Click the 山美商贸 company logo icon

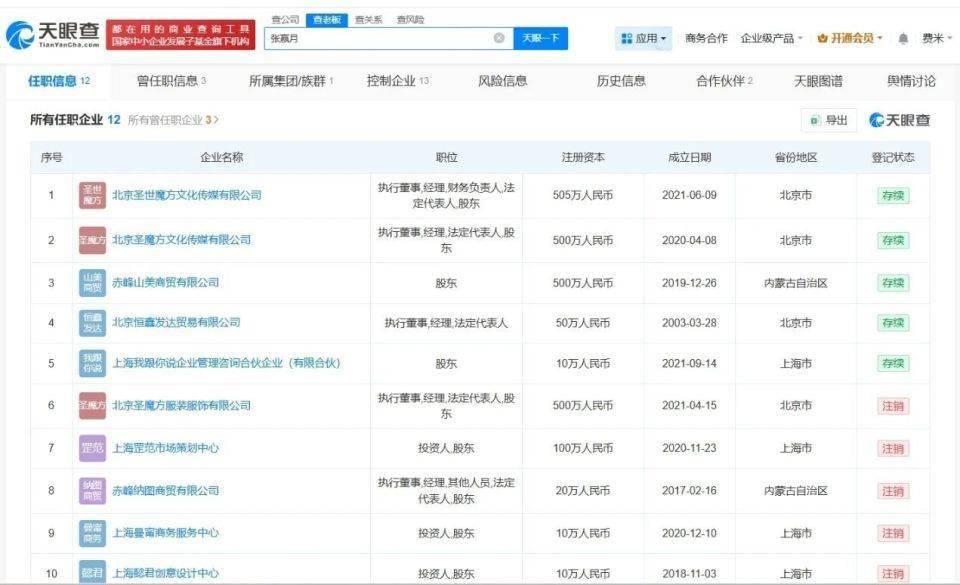(x=92, y=283)
